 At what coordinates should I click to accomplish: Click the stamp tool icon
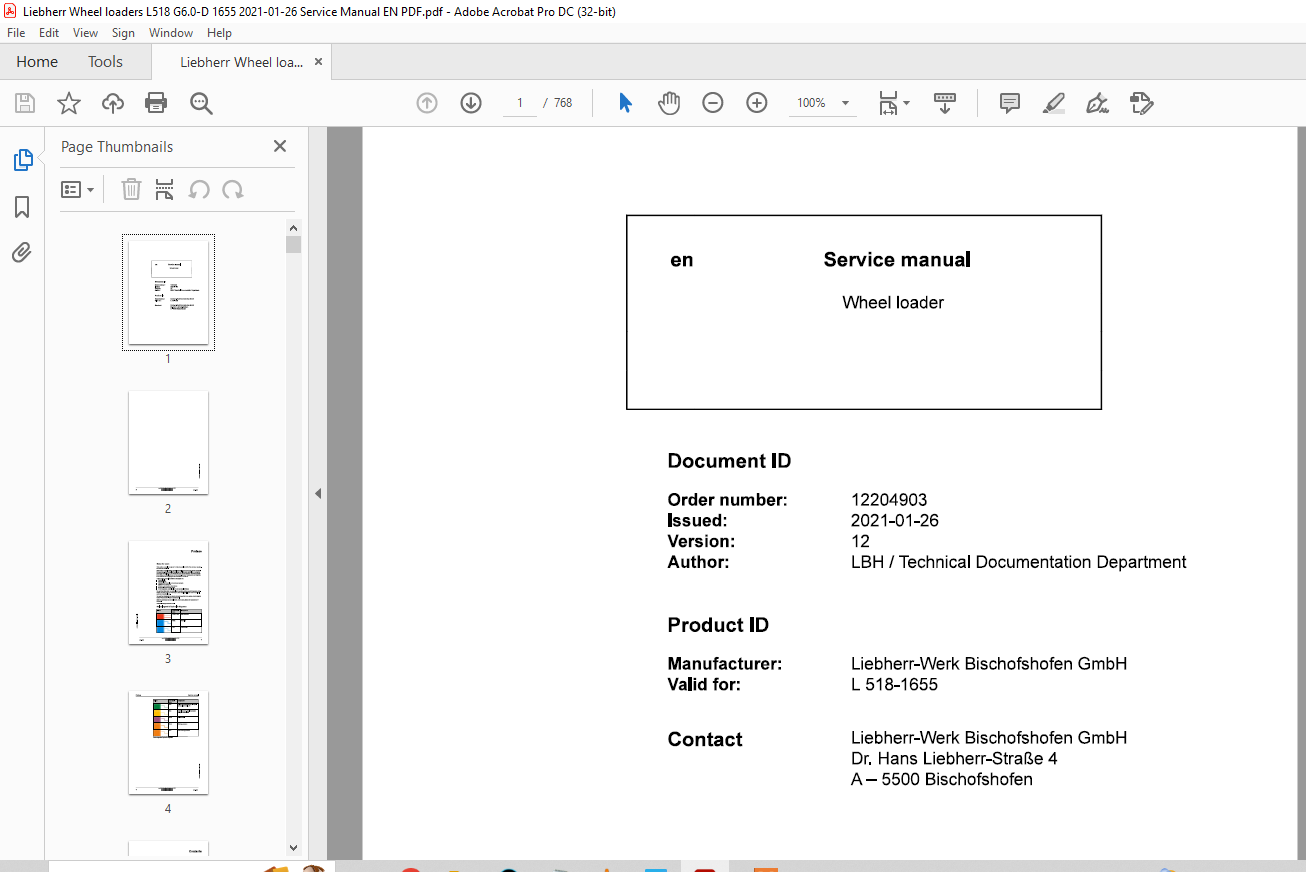pos(1141,103)
